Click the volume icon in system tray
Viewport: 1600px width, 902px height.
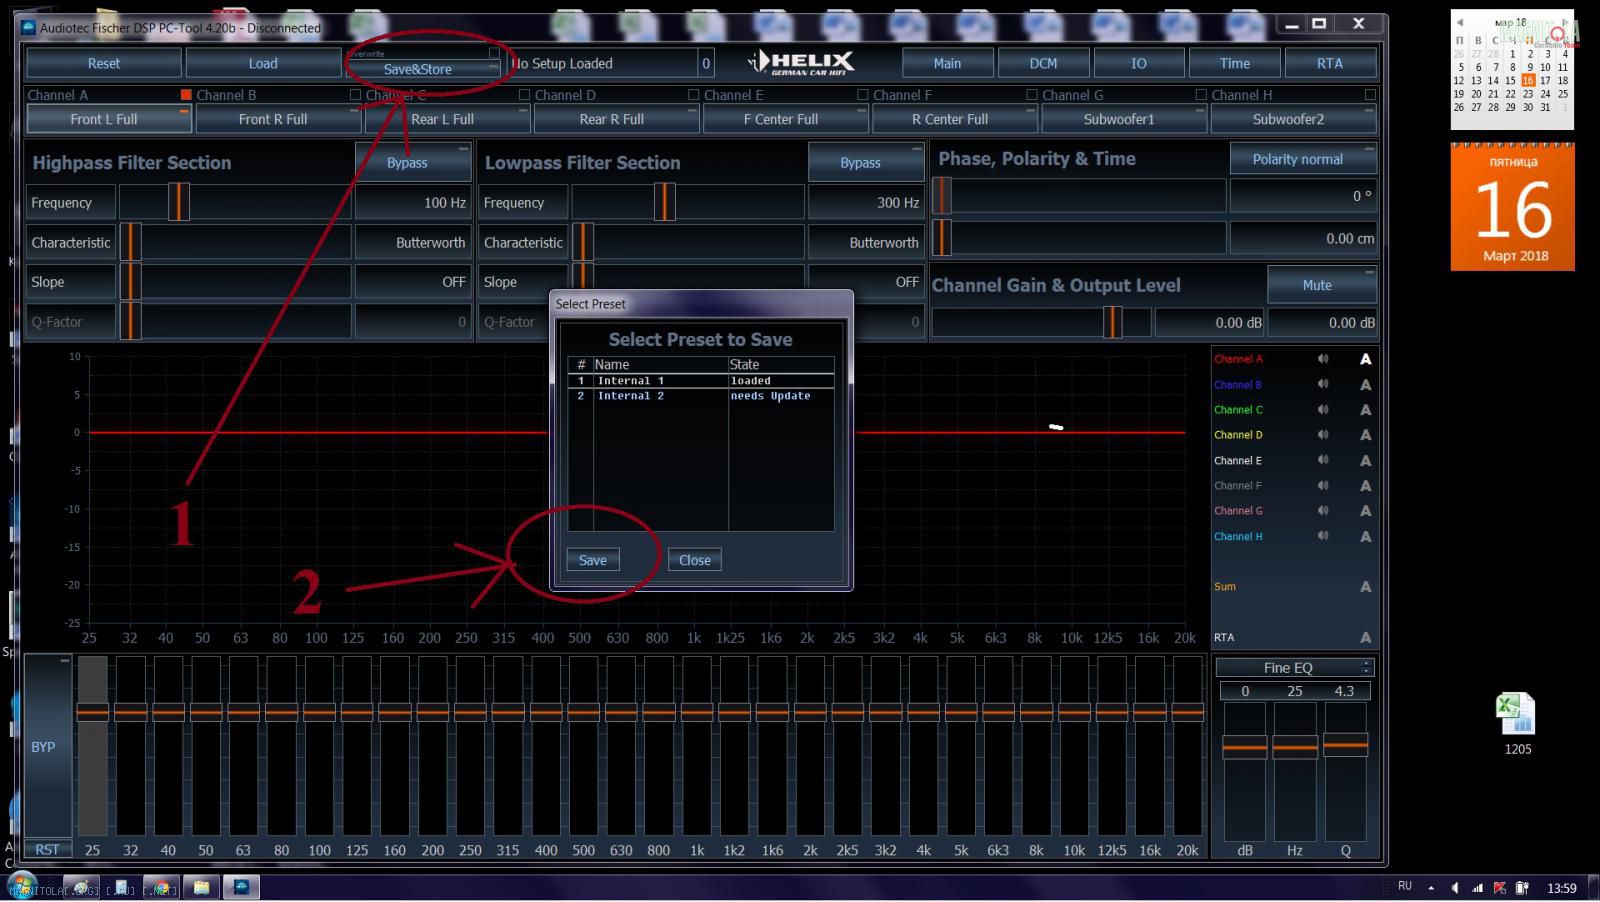pyautogui.click(x=1454, y=887)
